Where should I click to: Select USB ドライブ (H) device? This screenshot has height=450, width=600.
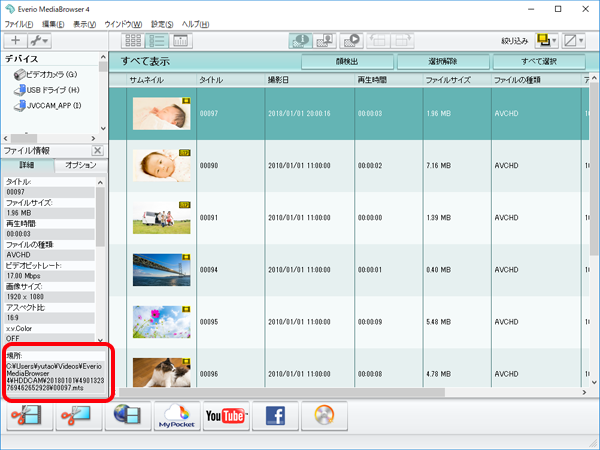tap(47, 90)
